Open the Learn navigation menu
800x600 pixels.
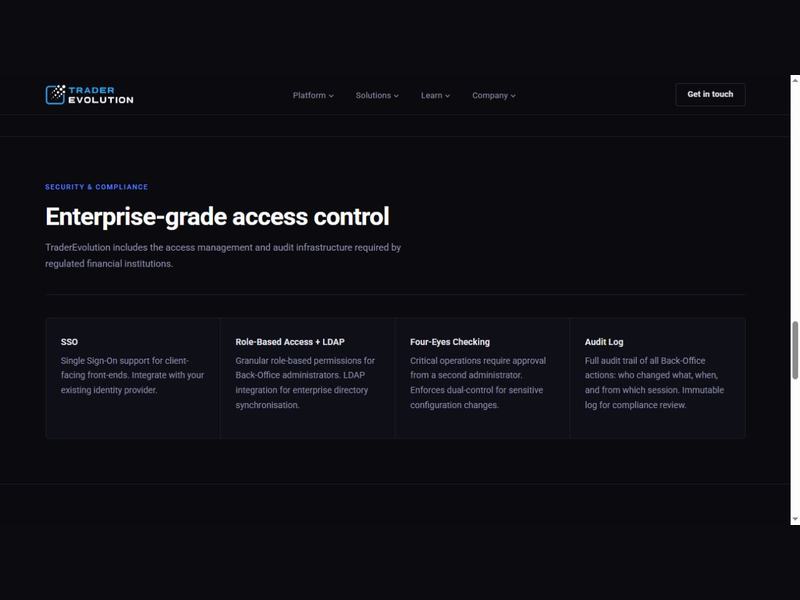435,95
